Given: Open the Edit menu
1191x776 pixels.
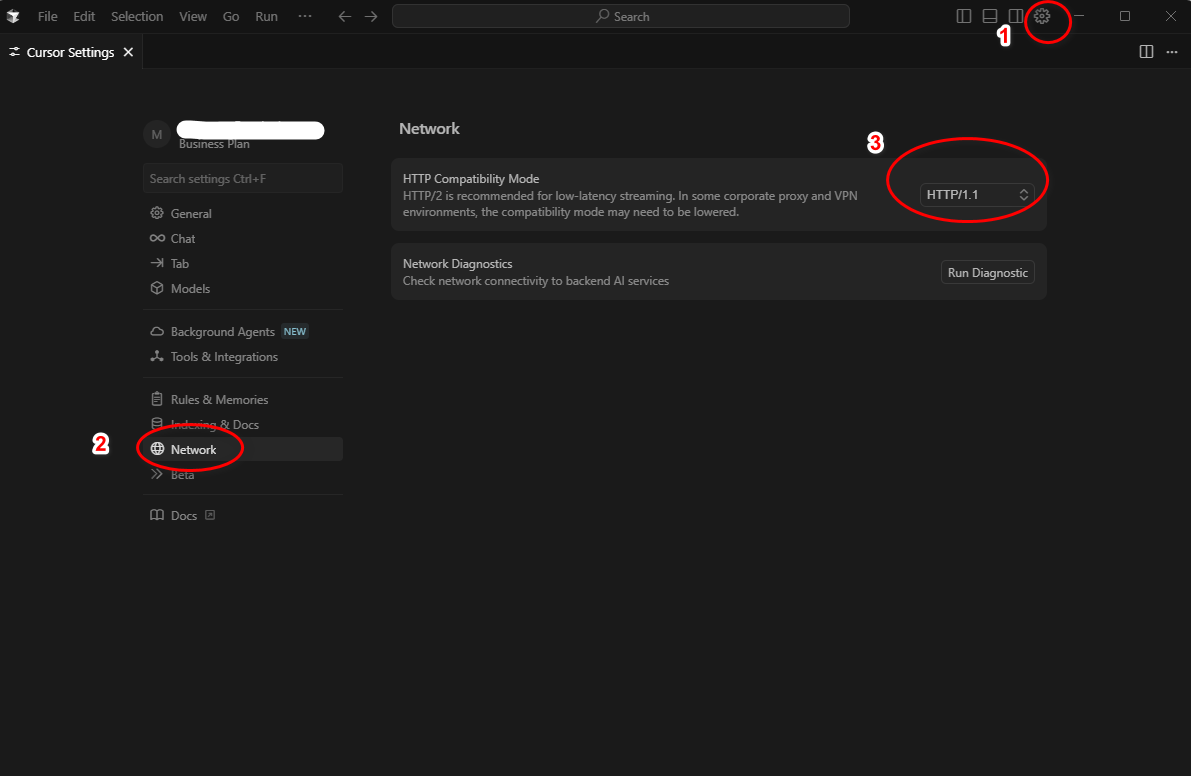Looking at the screenshot, I should tap(84, 16).
